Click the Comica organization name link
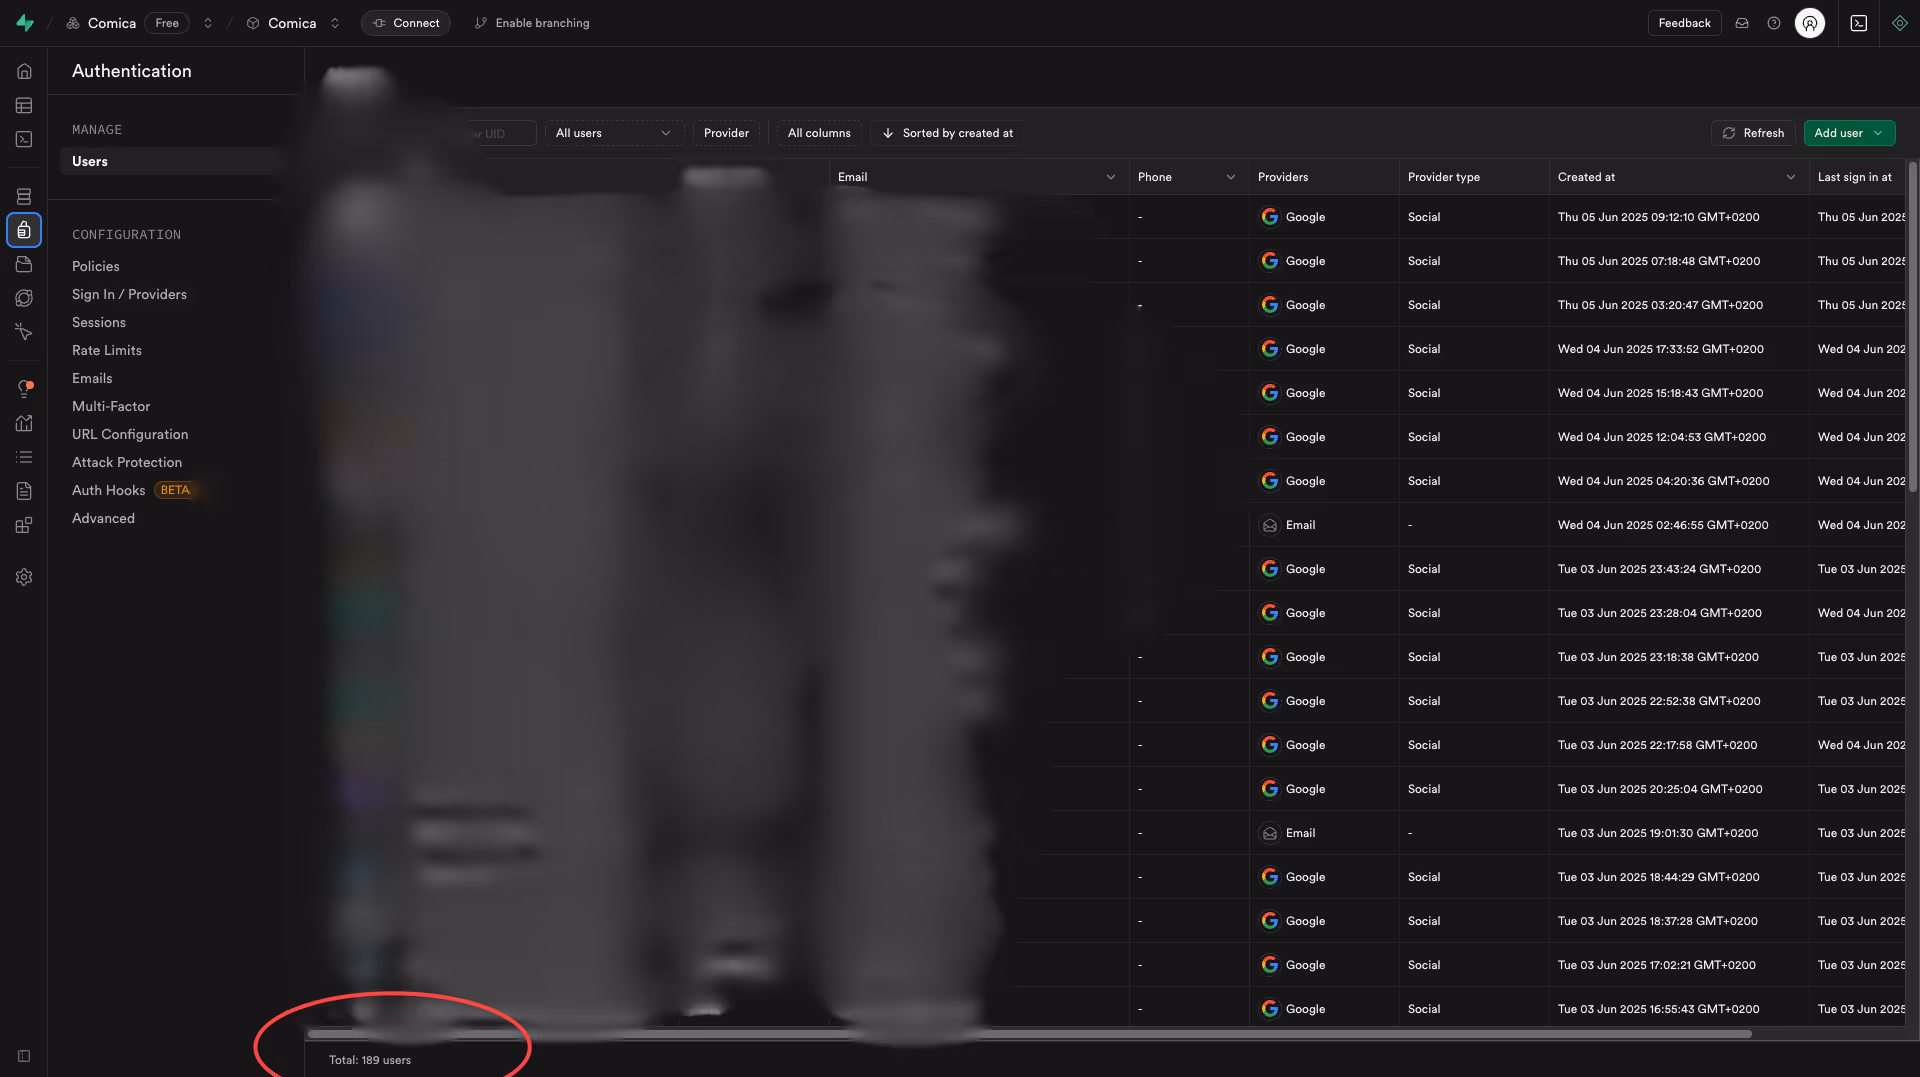Screen dimensions: 1920x1077 coord(112,23)
